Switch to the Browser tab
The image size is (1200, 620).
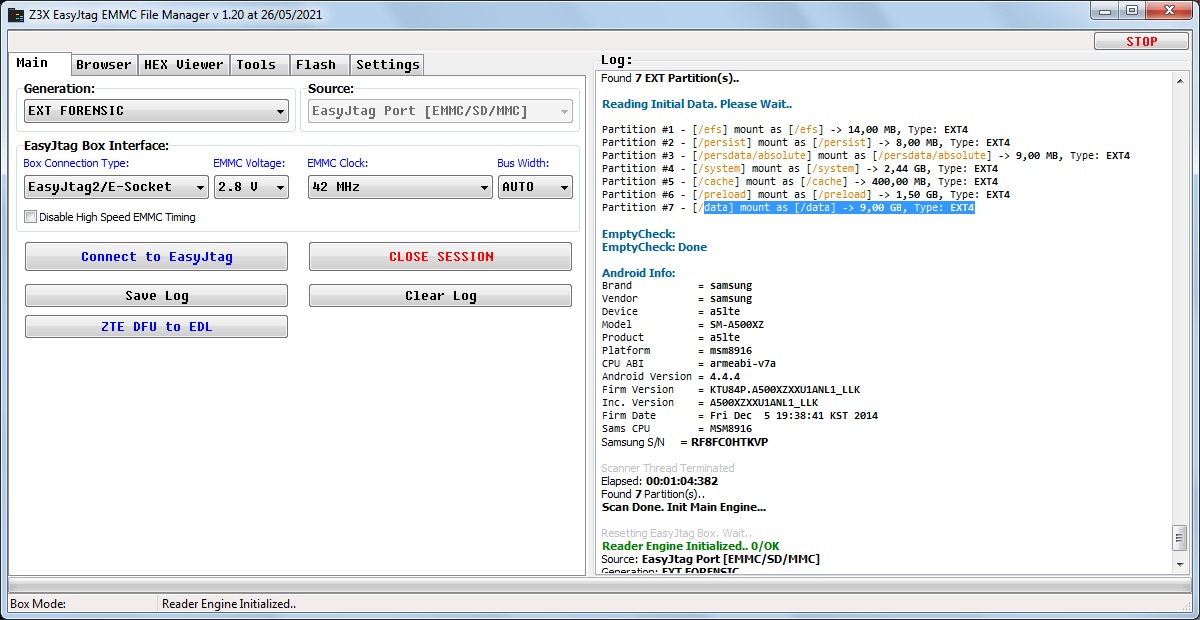coord(104,65)
